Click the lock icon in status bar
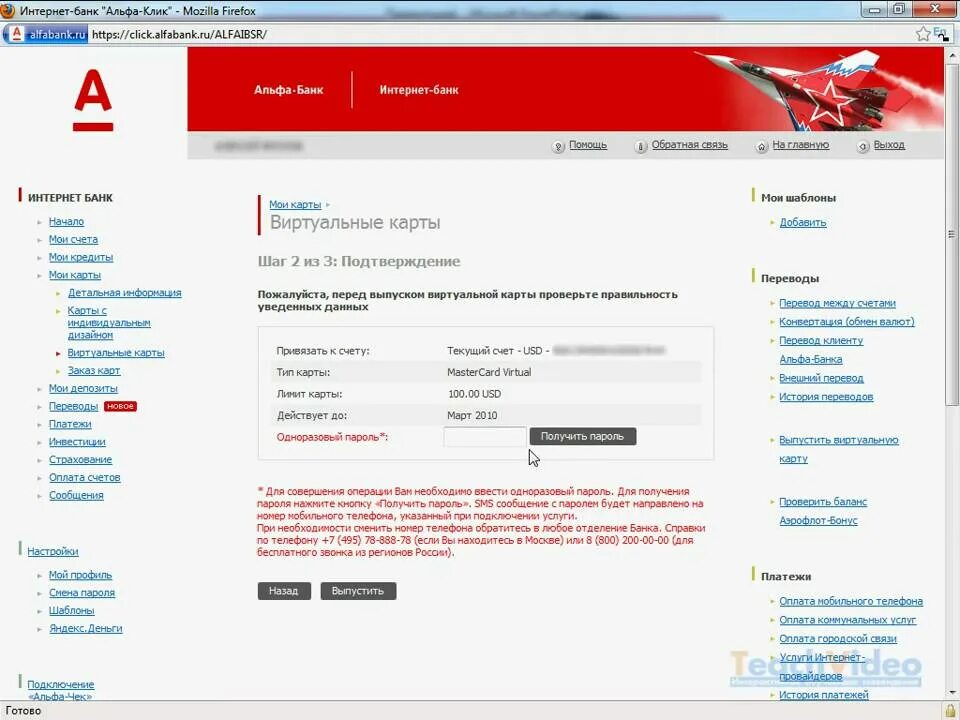 951,711
